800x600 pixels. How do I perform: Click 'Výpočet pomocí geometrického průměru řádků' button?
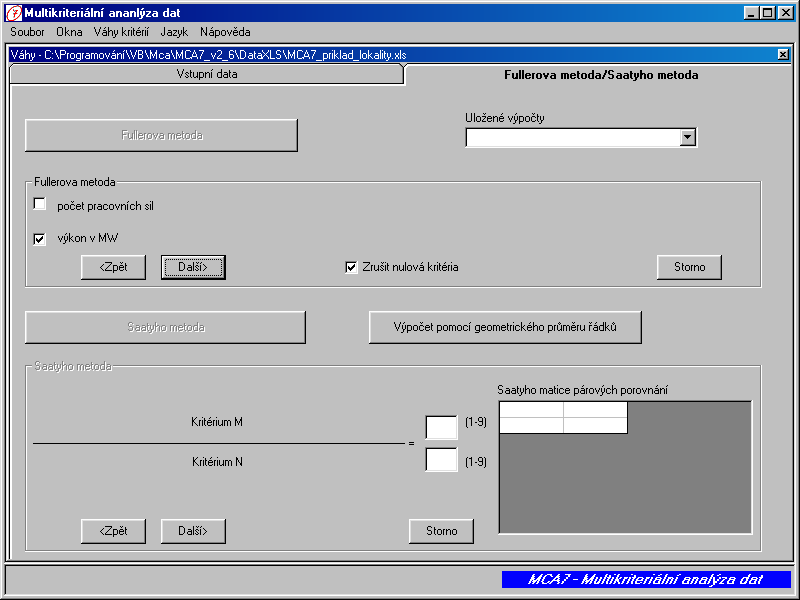tap(505, 327)
